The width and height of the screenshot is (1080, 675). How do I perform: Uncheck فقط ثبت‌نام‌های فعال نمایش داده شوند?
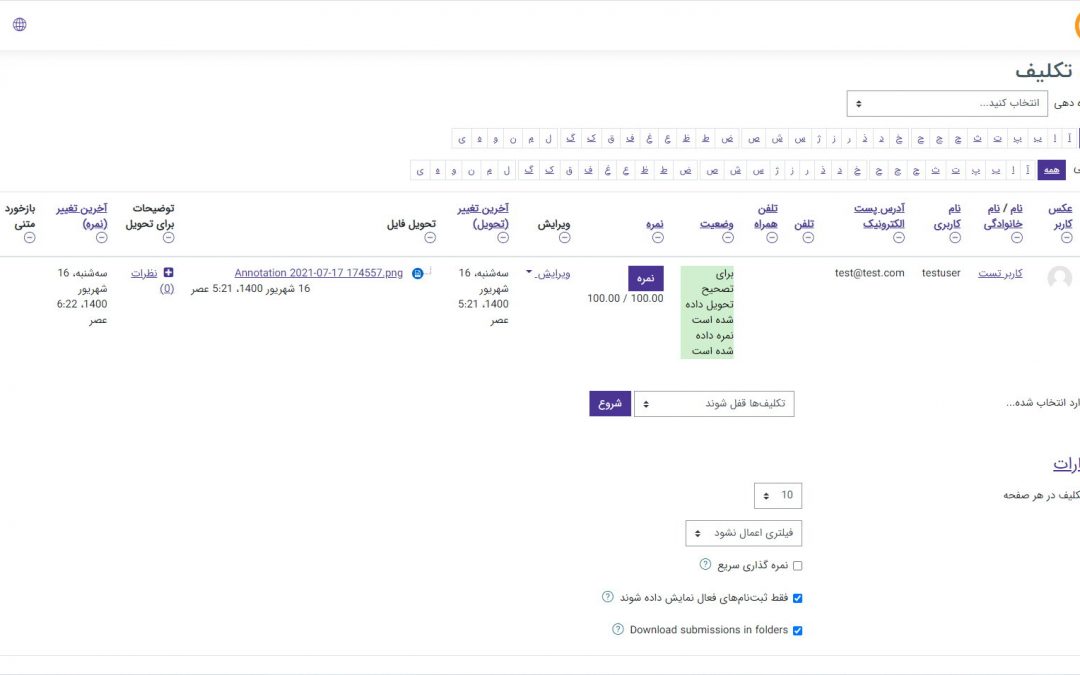click(x=797, y=598)
